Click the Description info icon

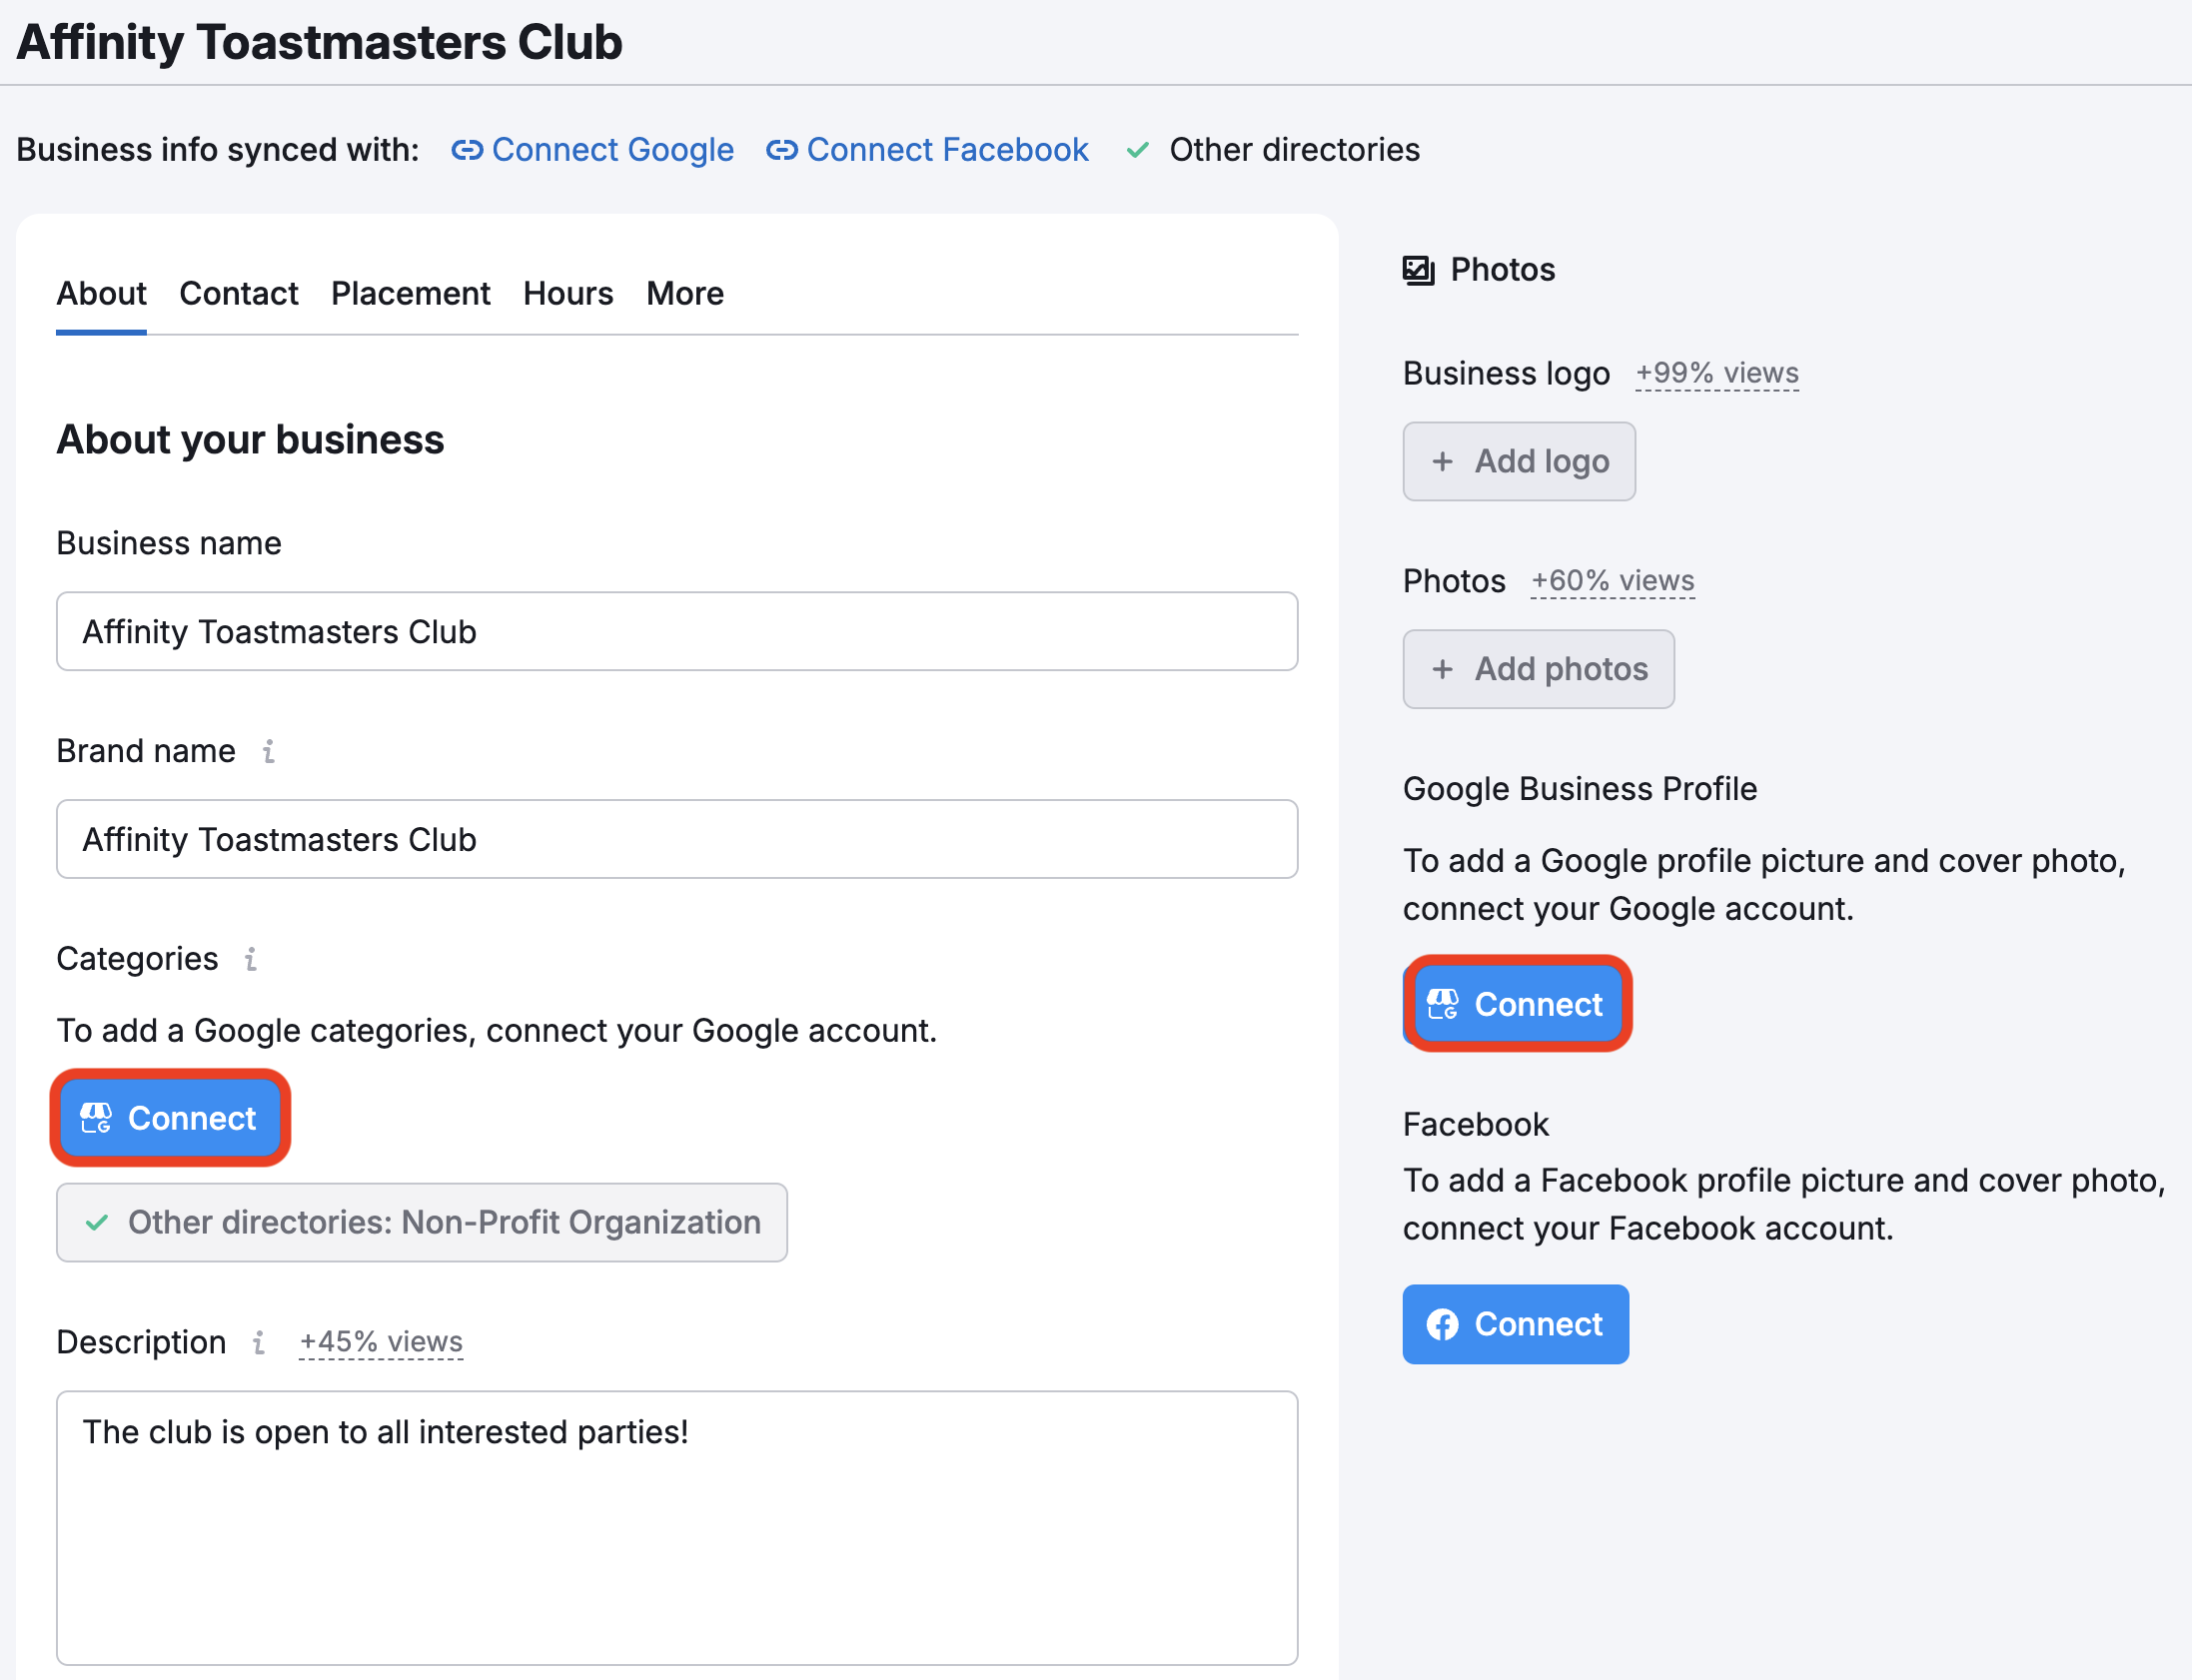(259, 1342)
